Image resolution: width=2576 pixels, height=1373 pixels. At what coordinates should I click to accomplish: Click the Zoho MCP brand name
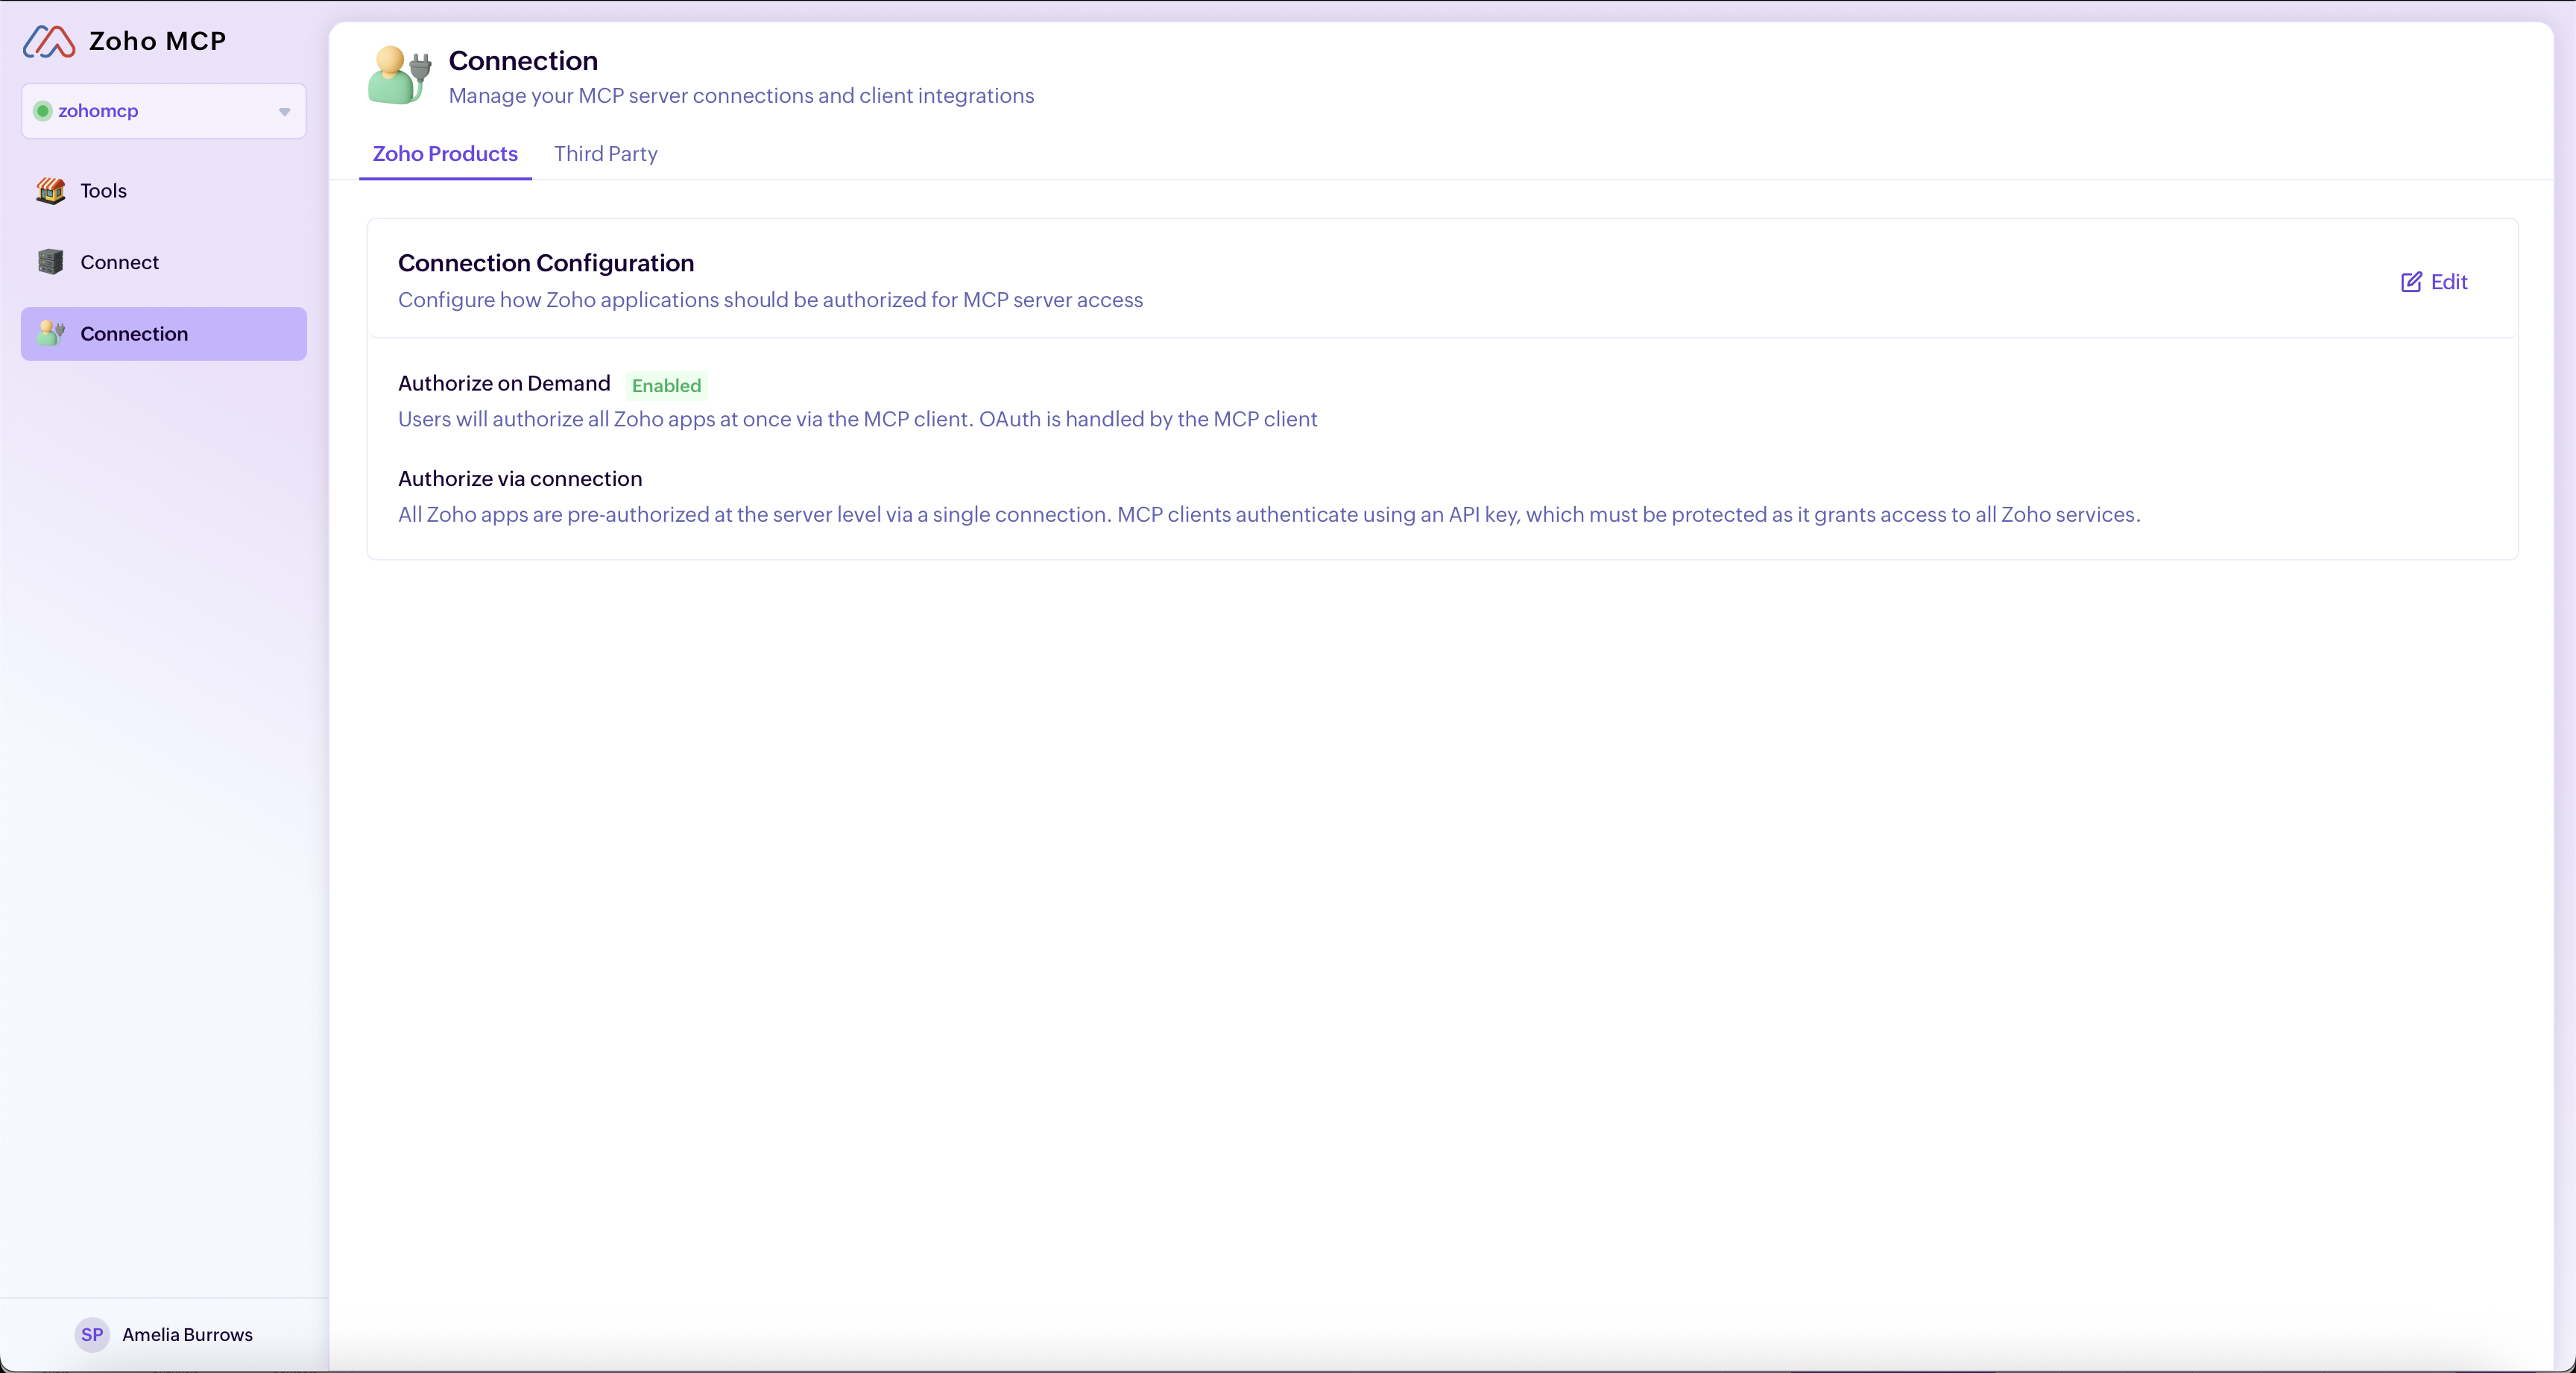click(x=158, y=41)
